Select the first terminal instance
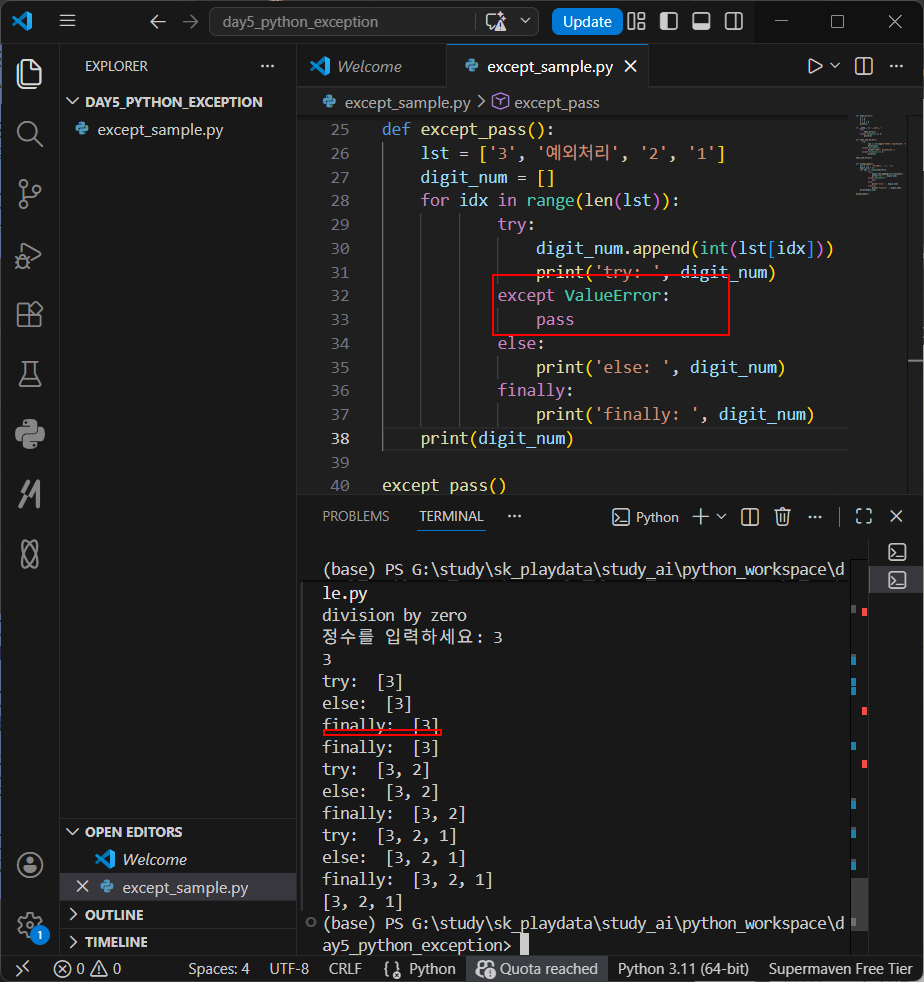This screenshot has width=924, height=982. (x=897, y=552)
